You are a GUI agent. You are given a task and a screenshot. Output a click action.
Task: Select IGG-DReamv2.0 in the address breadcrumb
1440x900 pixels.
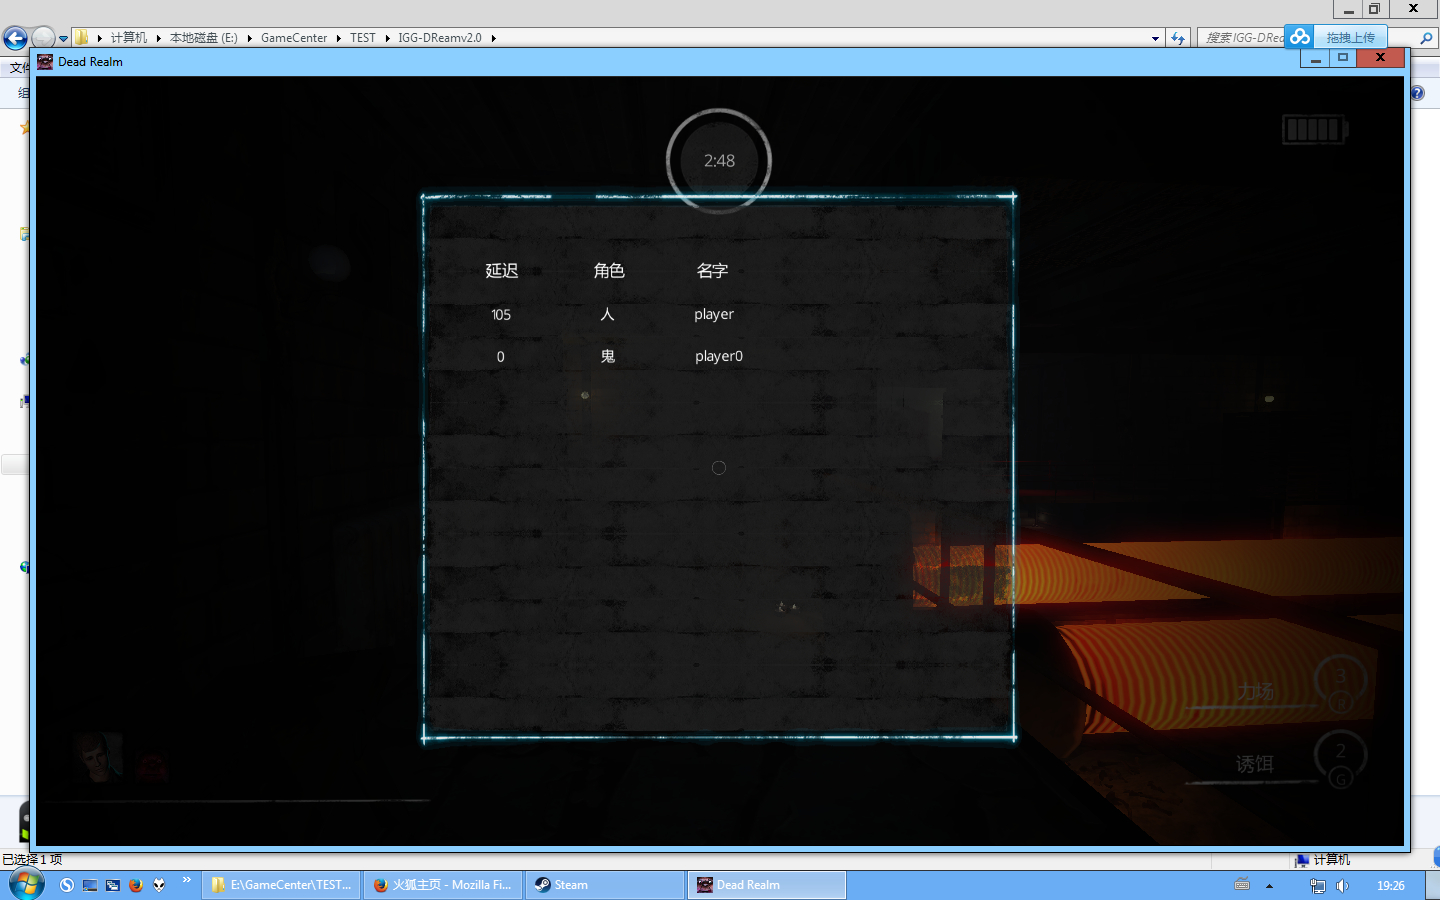click(x=440, y=38)
